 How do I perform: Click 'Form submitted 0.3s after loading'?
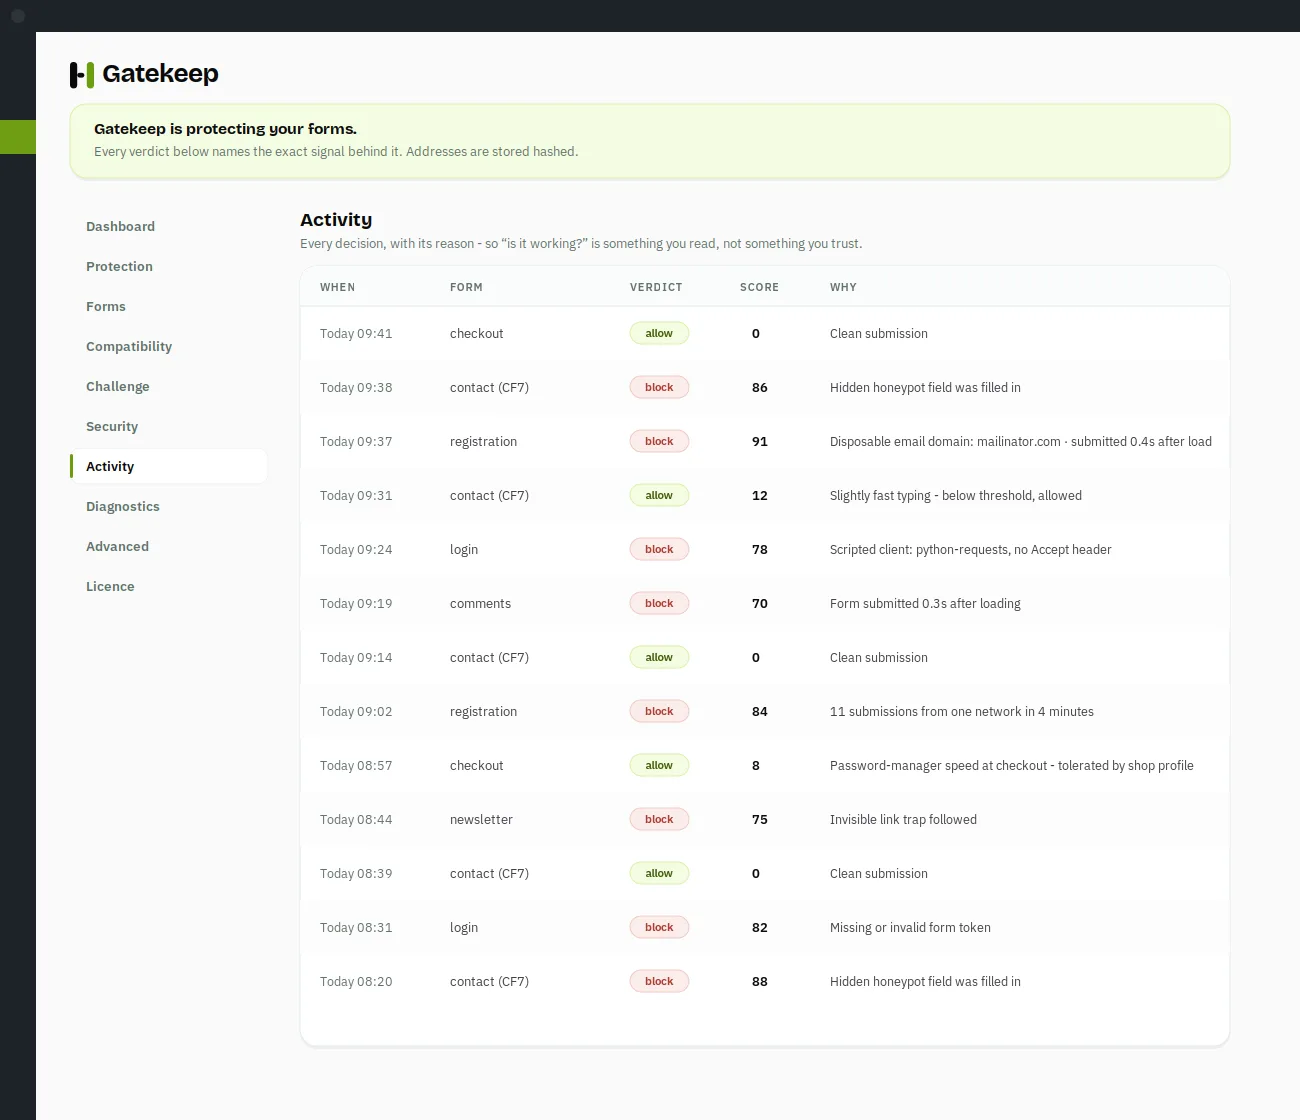pyautogui.click(x=925, y=604)
